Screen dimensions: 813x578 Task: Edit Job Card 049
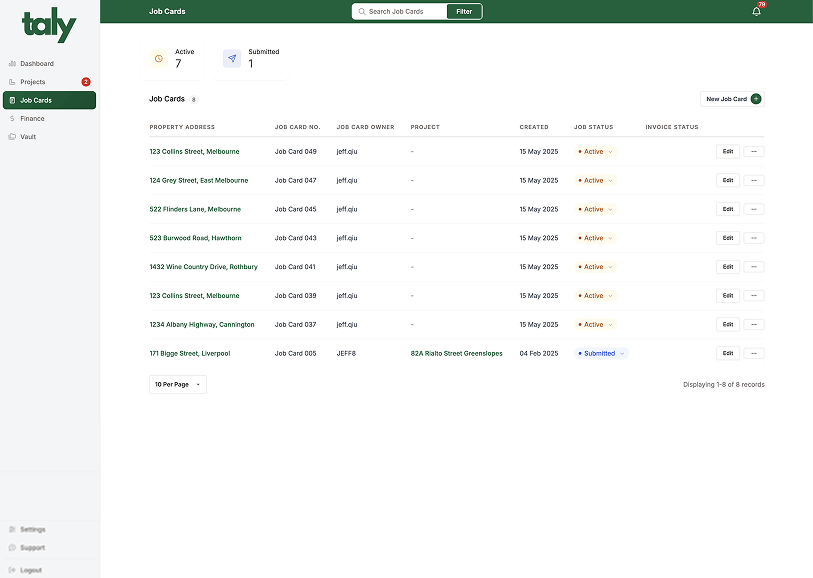(x=727, y=151)
